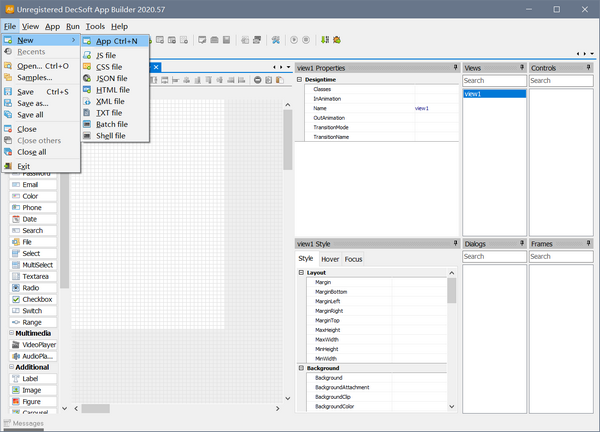Select the Textarea control from palette

click(x=35, y=276)
